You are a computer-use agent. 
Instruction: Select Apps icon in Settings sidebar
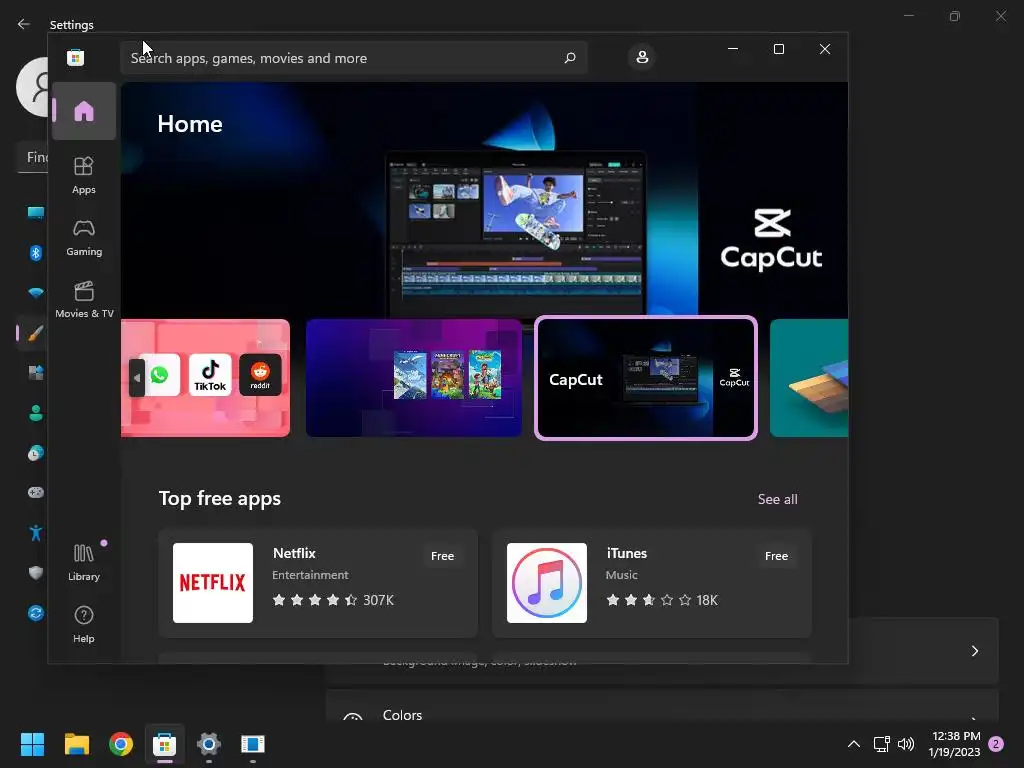click(x=35, y=373)
